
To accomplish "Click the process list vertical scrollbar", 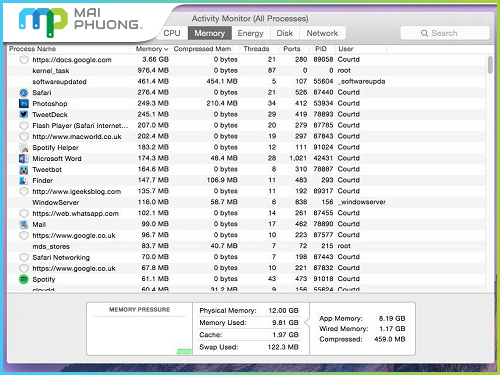I will click(490, 65).
